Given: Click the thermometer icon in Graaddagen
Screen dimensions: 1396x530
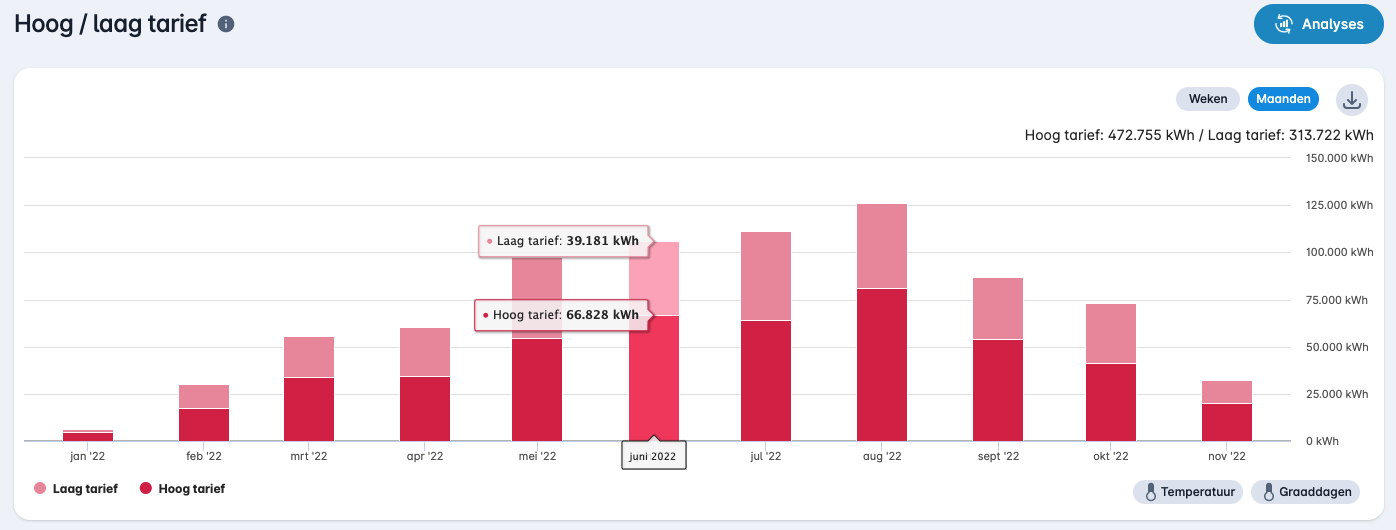Looking at the screenshot, I should tap(1269, 492).
